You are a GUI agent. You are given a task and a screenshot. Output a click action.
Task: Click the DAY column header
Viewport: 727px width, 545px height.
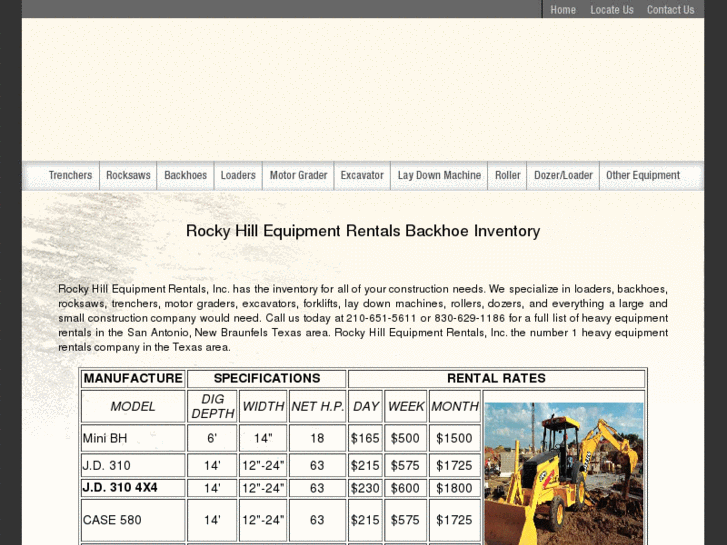pyautogui.click(x=365, y=406)
